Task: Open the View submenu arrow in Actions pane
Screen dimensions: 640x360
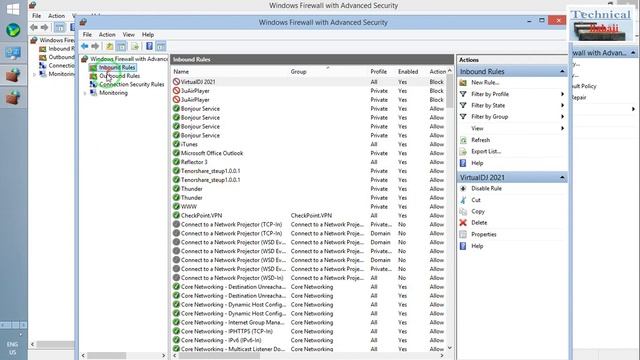Action: tap(562, 128)
